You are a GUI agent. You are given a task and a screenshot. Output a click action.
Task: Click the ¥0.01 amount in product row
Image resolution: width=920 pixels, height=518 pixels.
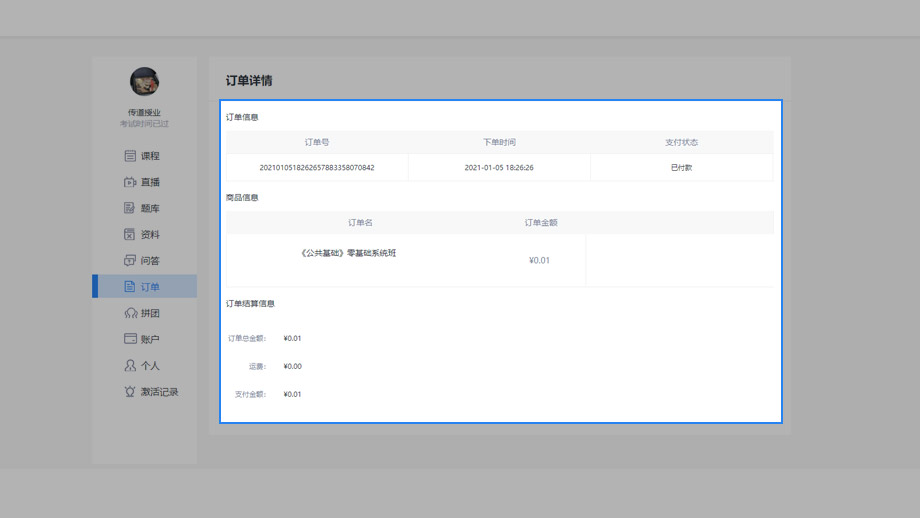pos(539,260)
